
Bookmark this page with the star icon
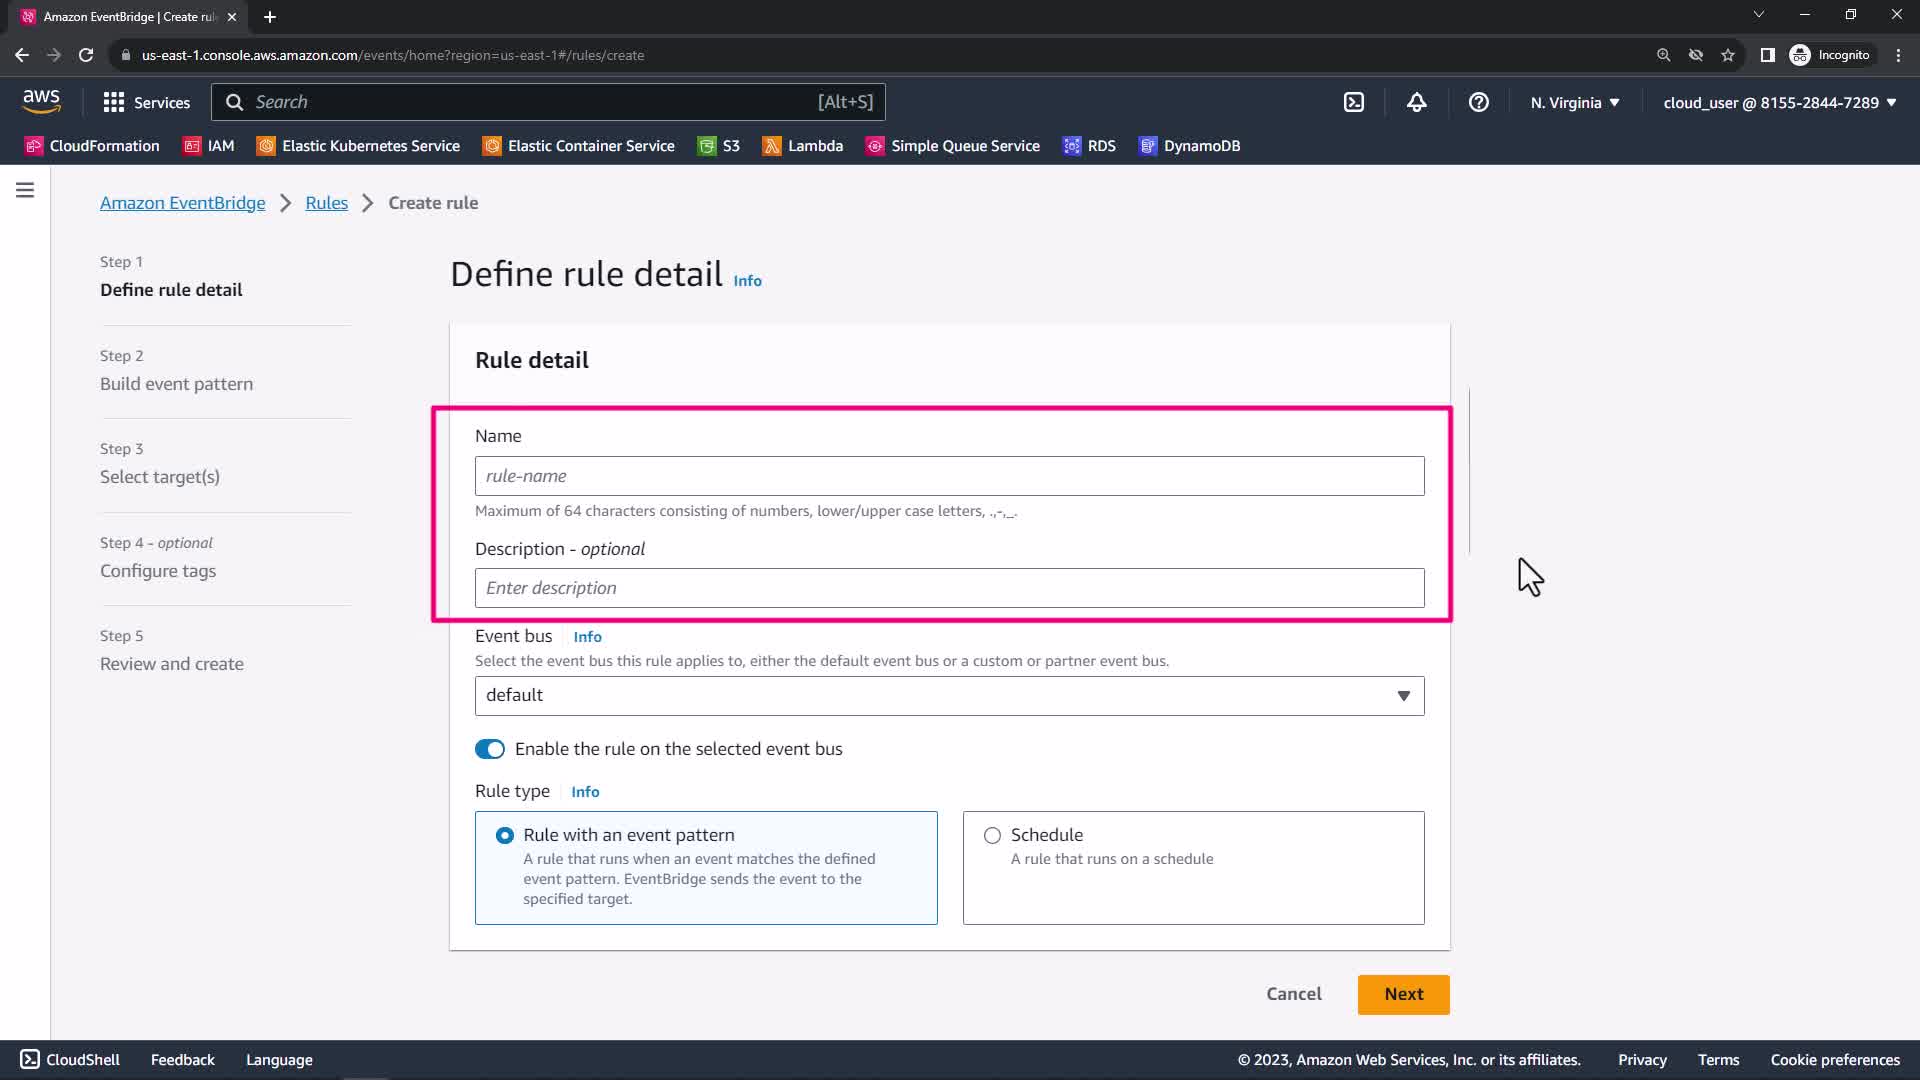[1727, 55]
